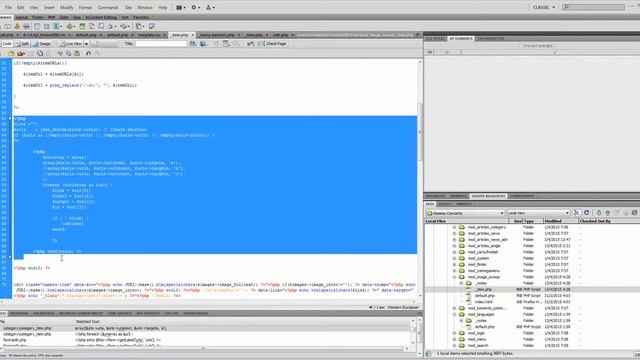The width and height of the screenshot is (640, 360).
Task: Click the Check Page button
Action: point(272,44)
